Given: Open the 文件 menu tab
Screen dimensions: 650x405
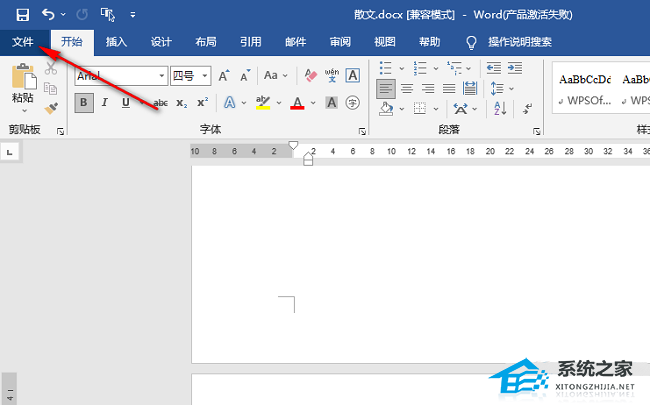Looking at the screenshot, I should pos(23,42).
